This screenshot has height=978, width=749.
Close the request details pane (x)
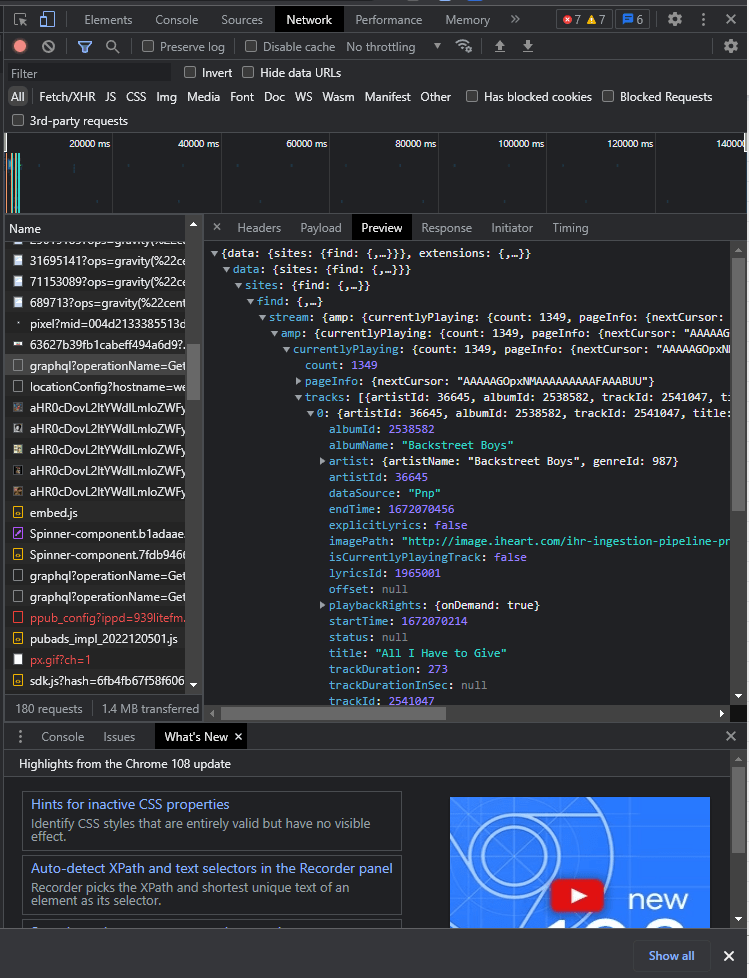[216, 227]
